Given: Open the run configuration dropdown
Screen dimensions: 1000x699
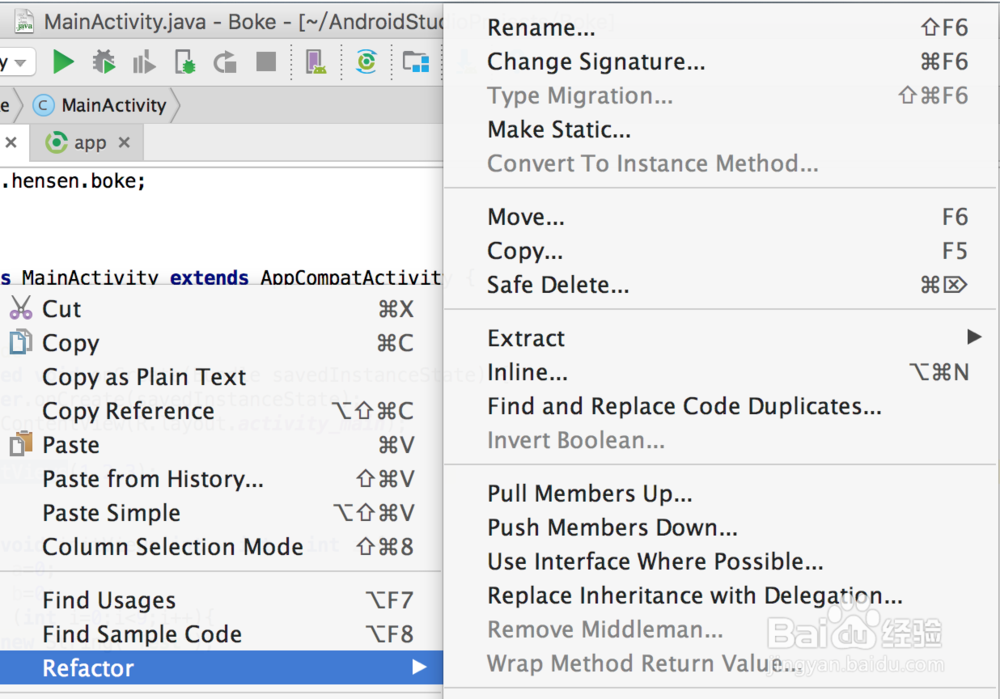Looking at the screenshot, I should point(18,63).
